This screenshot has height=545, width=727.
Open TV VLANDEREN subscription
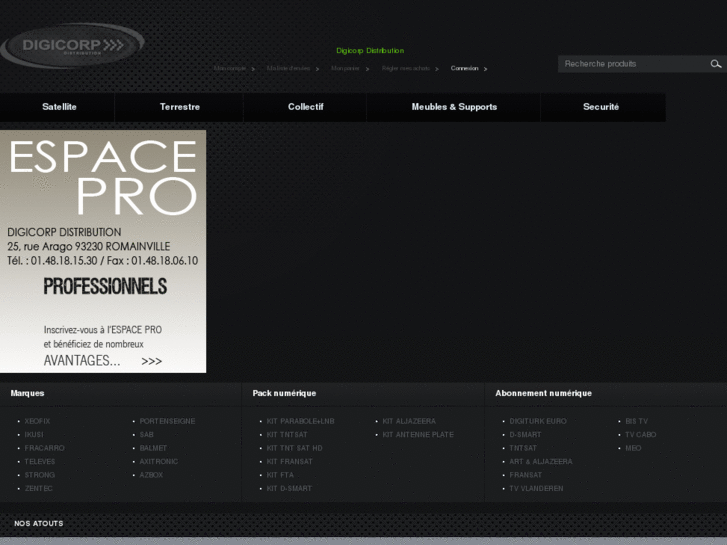(536, 488)
